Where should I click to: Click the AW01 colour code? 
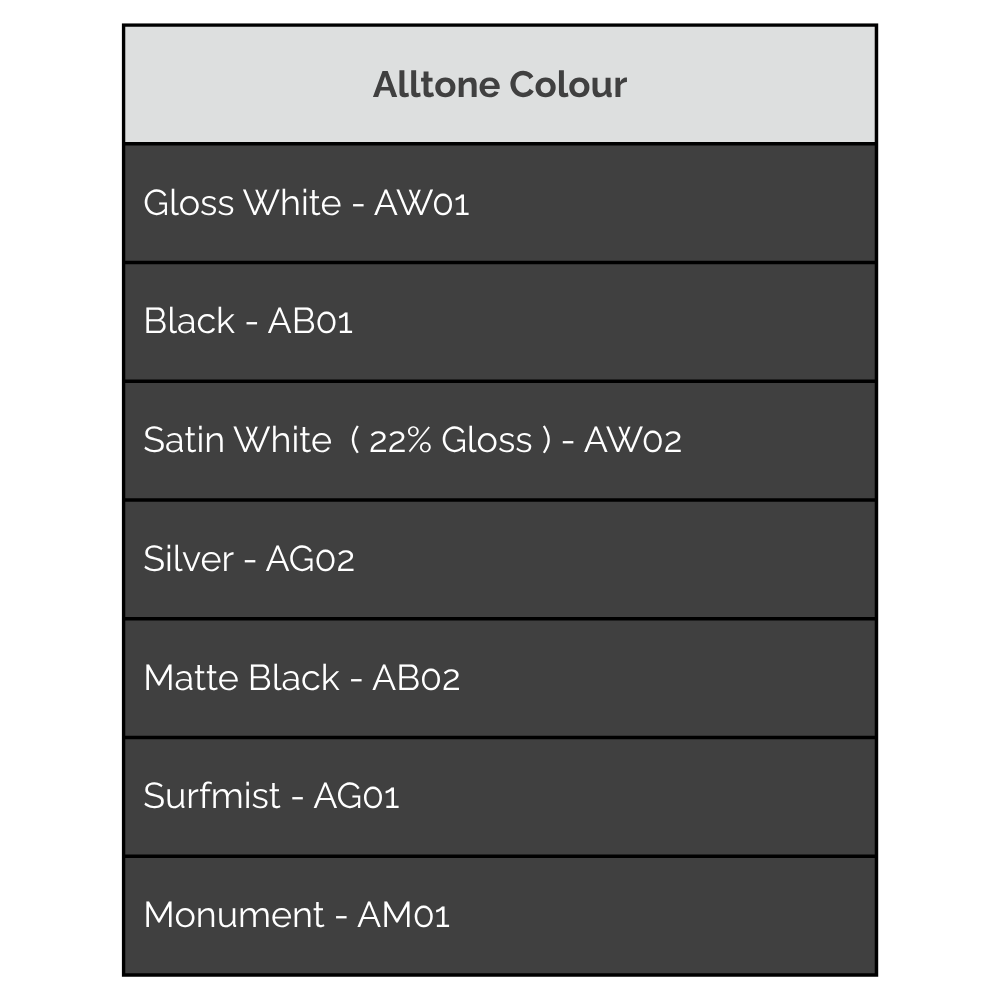pos(421,203)
